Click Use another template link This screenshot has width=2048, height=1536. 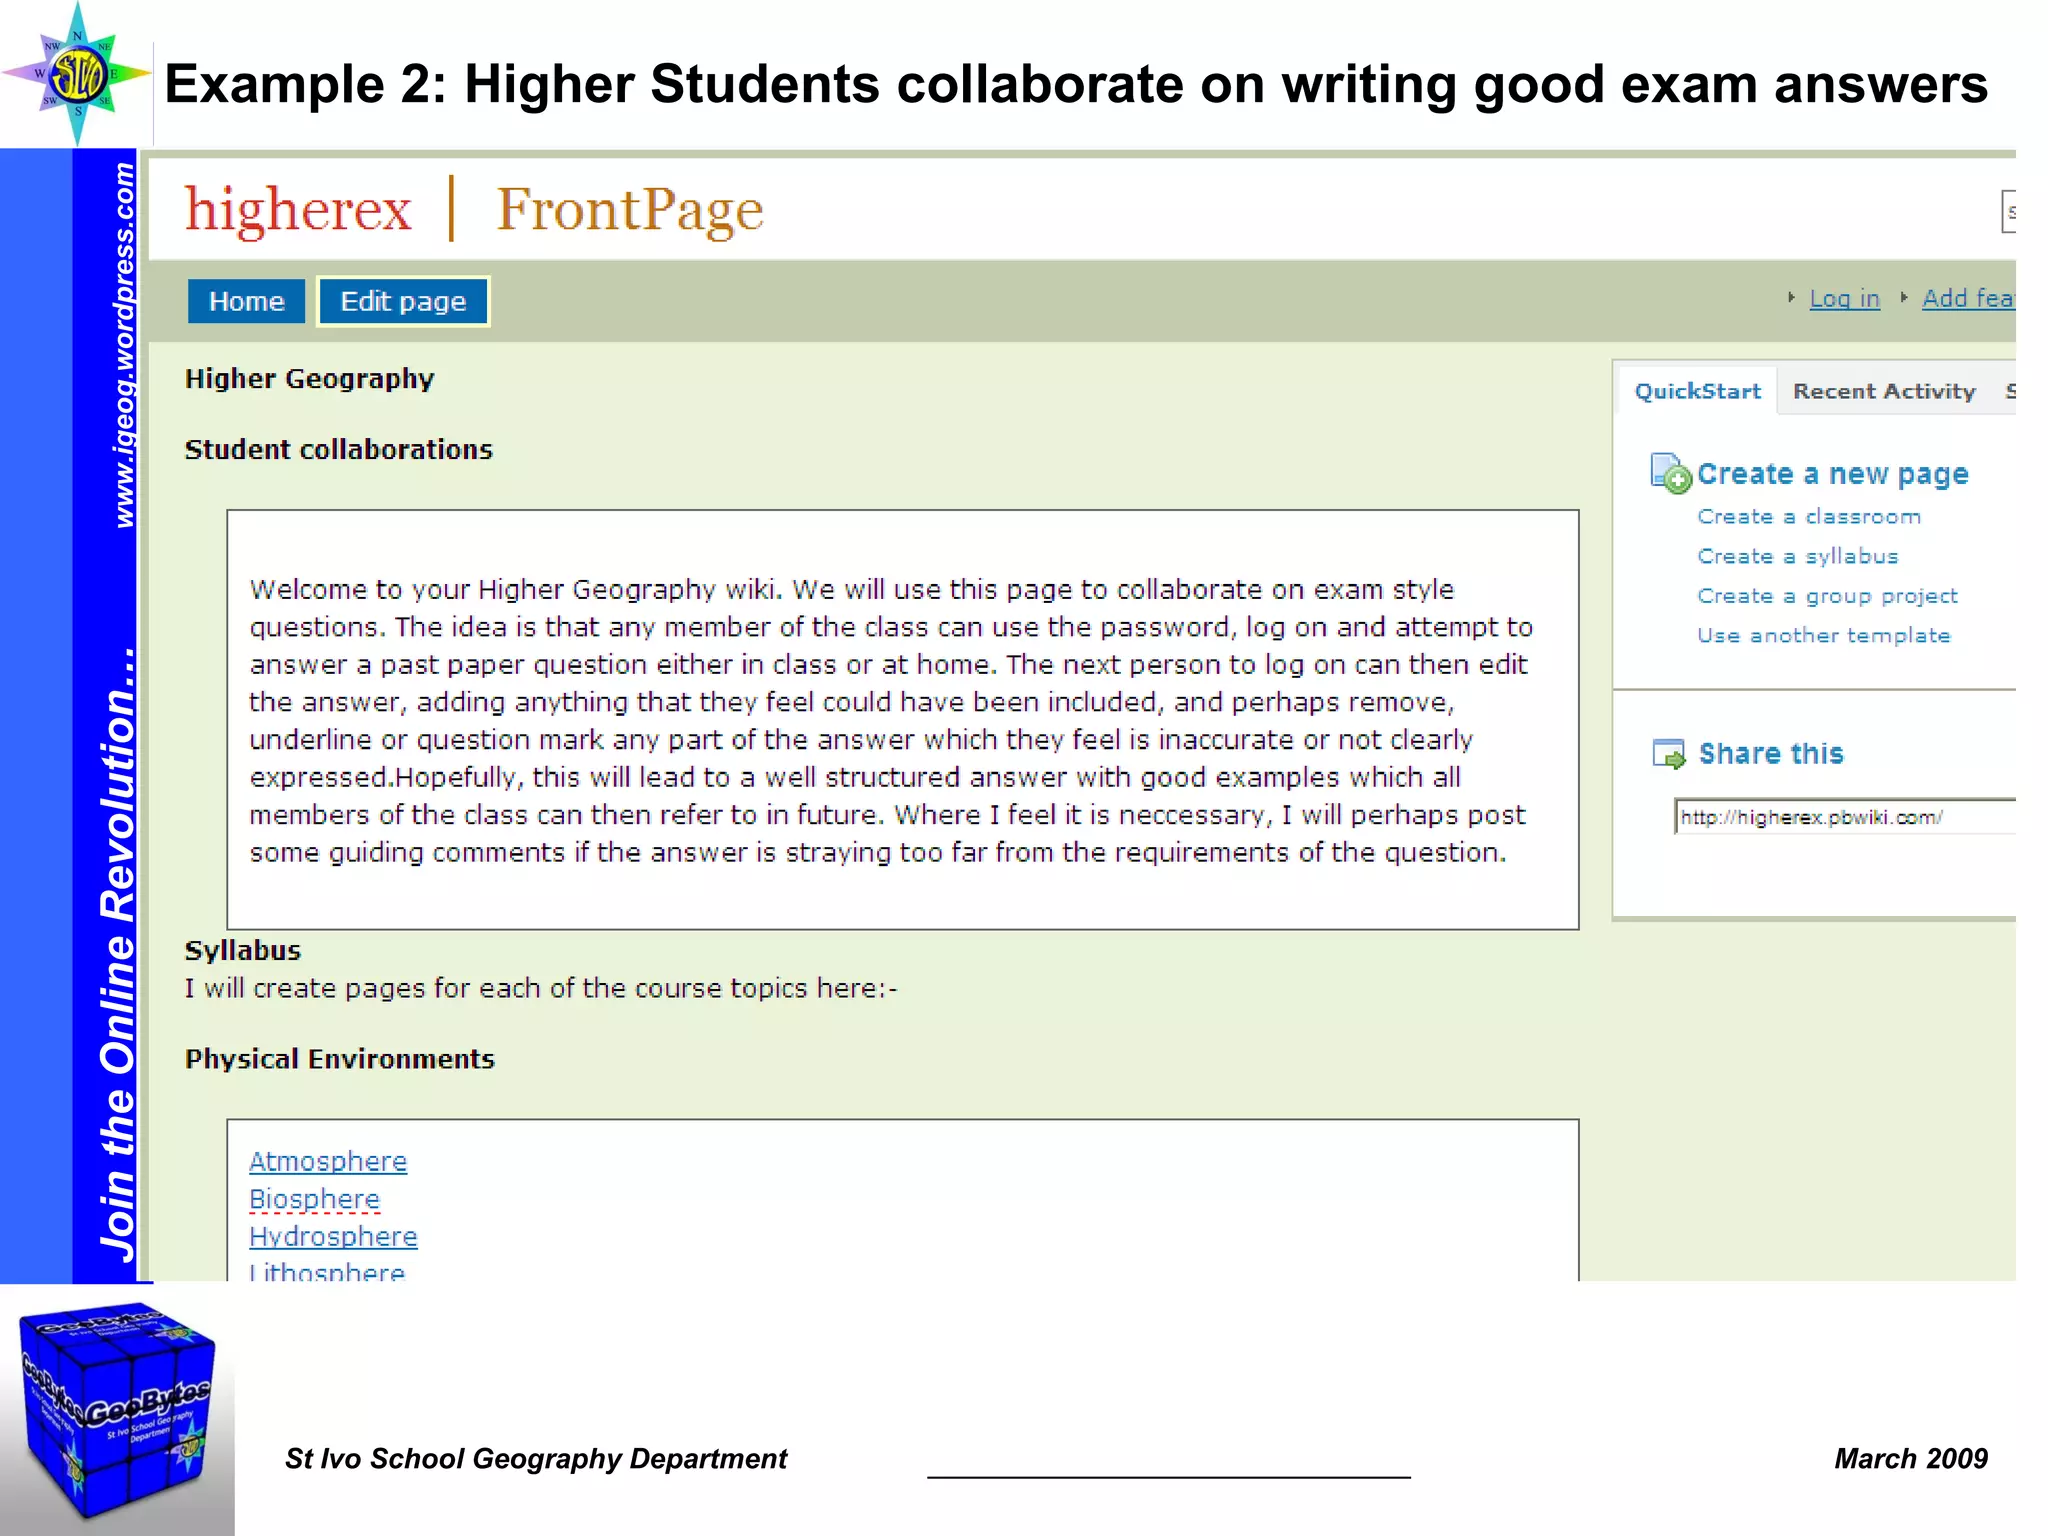pyautogui.click(x=1823, y=636)
